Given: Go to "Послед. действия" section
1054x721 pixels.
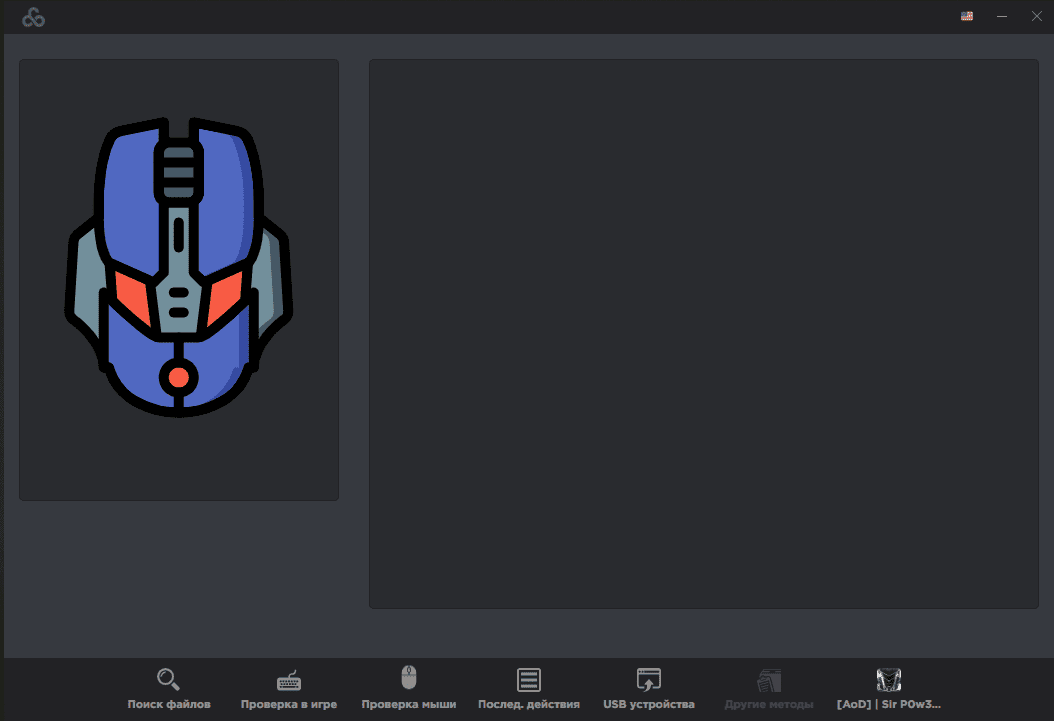Looking at the screenshot, I should 529,704.
